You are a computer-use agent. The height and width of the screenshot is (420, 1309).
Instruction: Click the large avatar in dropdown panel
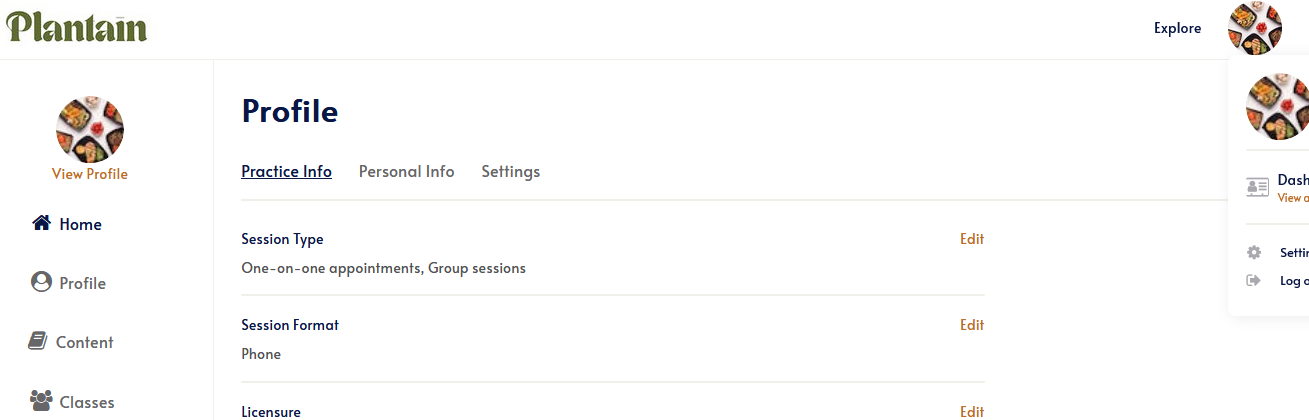click(1277, 106)
